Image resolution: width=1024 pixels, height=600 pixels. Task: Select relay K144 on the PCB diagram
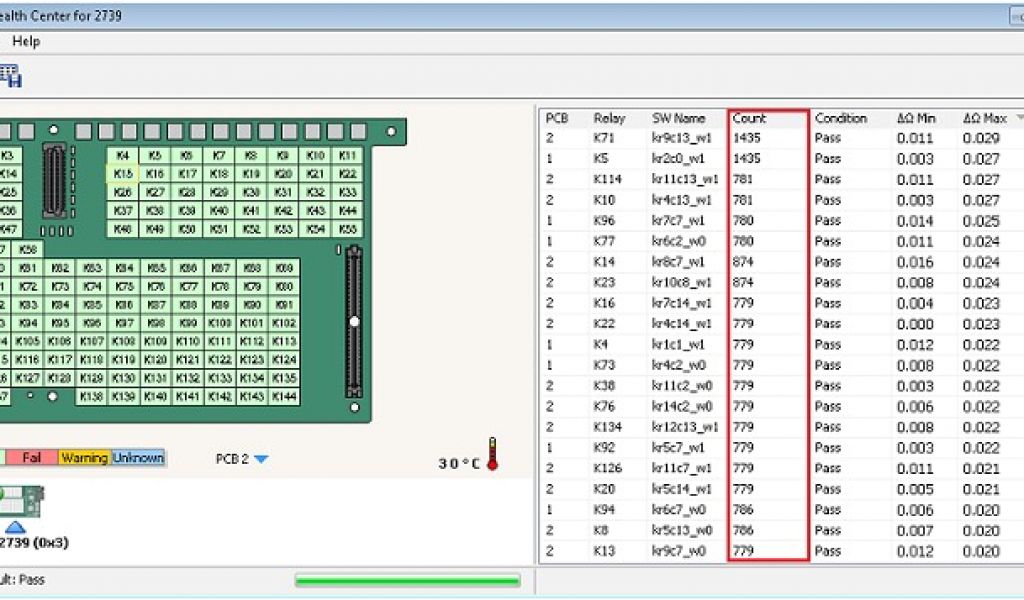point(284,397)
